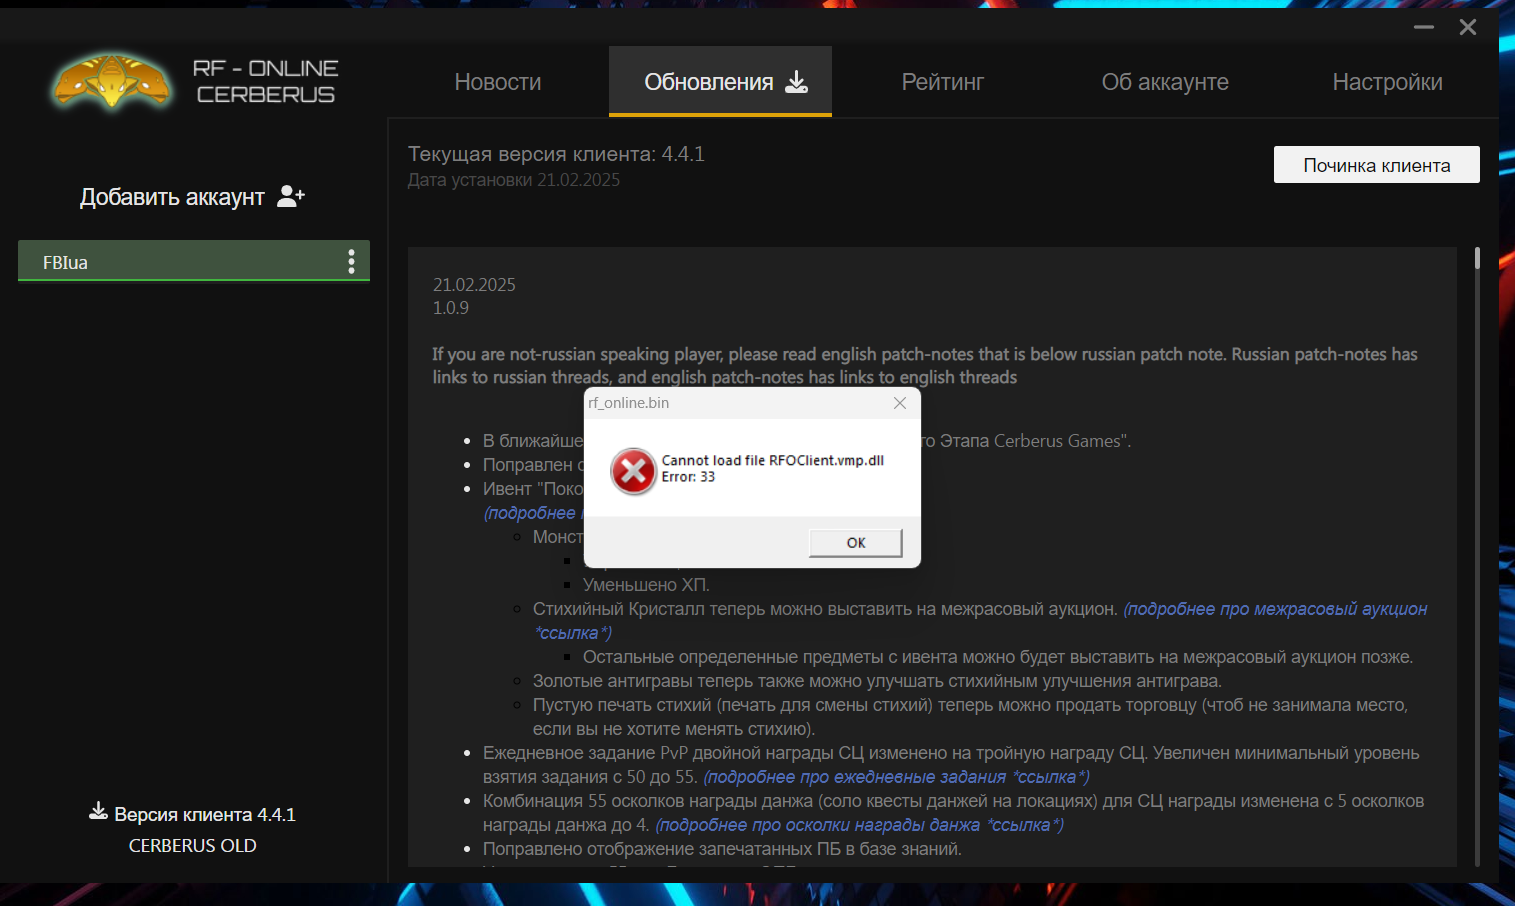Click the download icon beside Версия клиента 4.4.1

tap(98, 811)
